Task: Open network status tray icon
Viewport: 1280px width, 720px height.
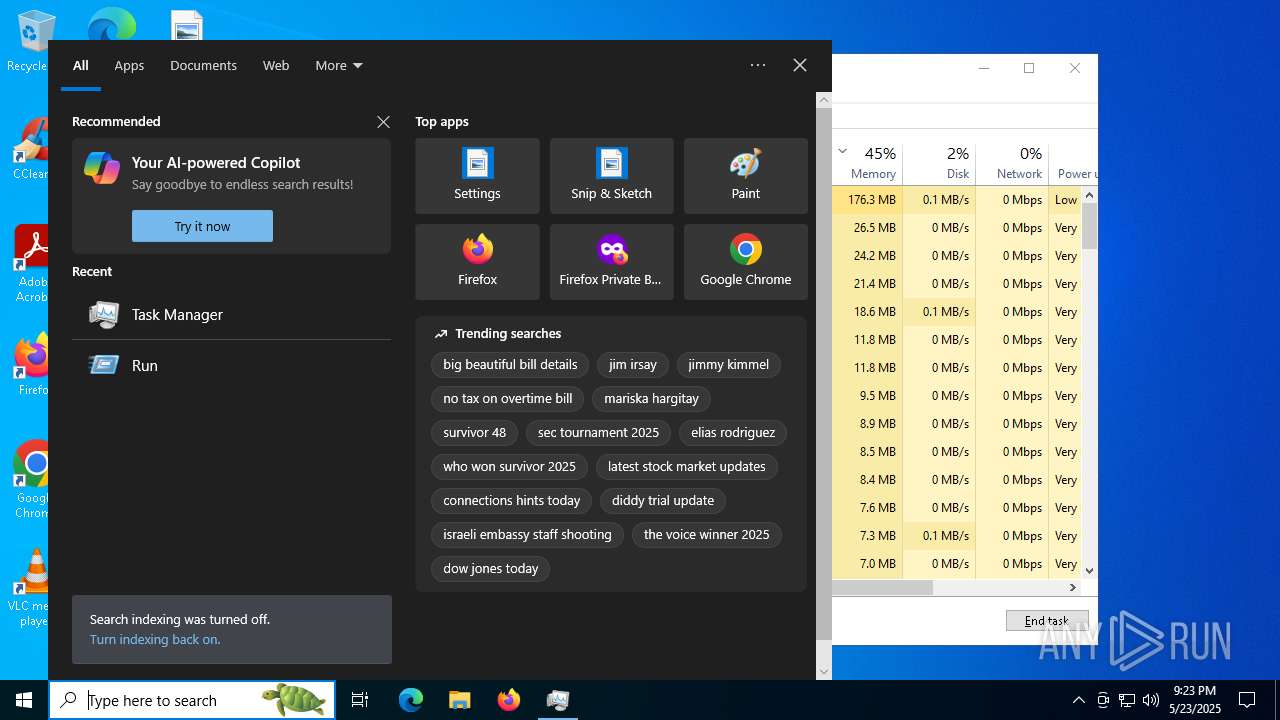Action: pyautogui.click(x=1127, y=700)
